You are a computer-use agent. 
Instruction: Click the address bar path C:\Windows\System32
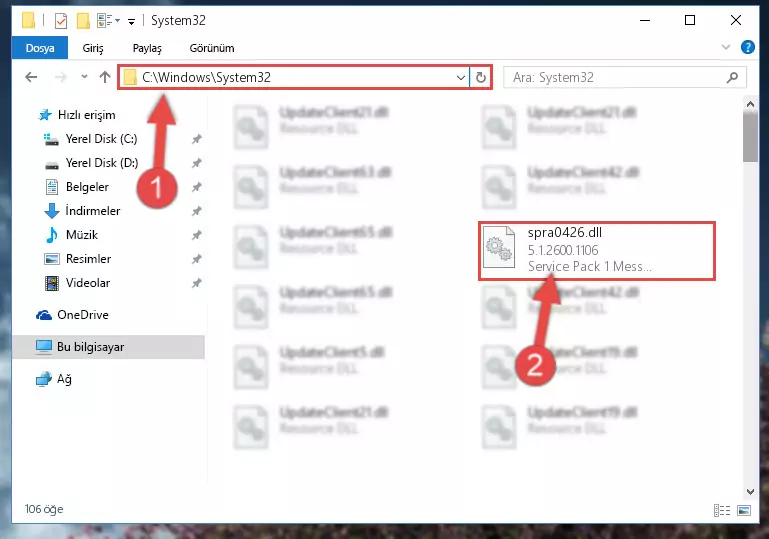tap(206, 77)
